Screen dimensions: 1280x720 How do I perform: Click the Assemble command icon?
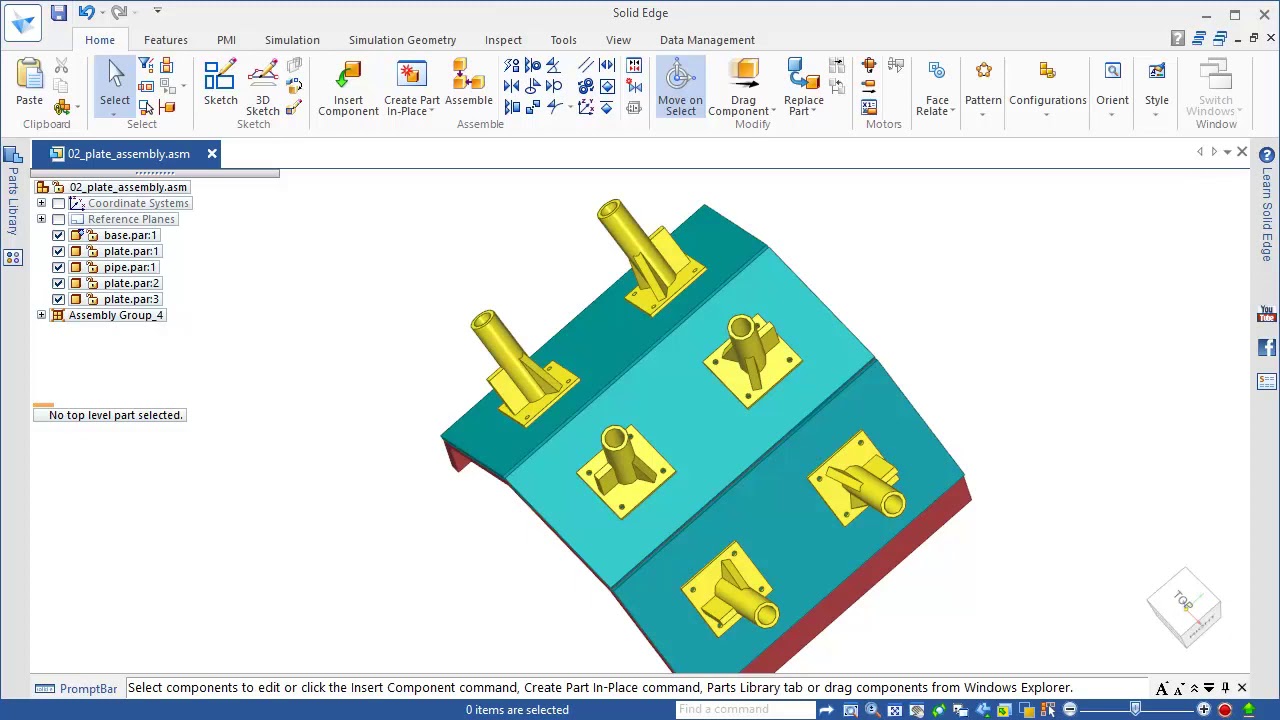pos(468,76)
